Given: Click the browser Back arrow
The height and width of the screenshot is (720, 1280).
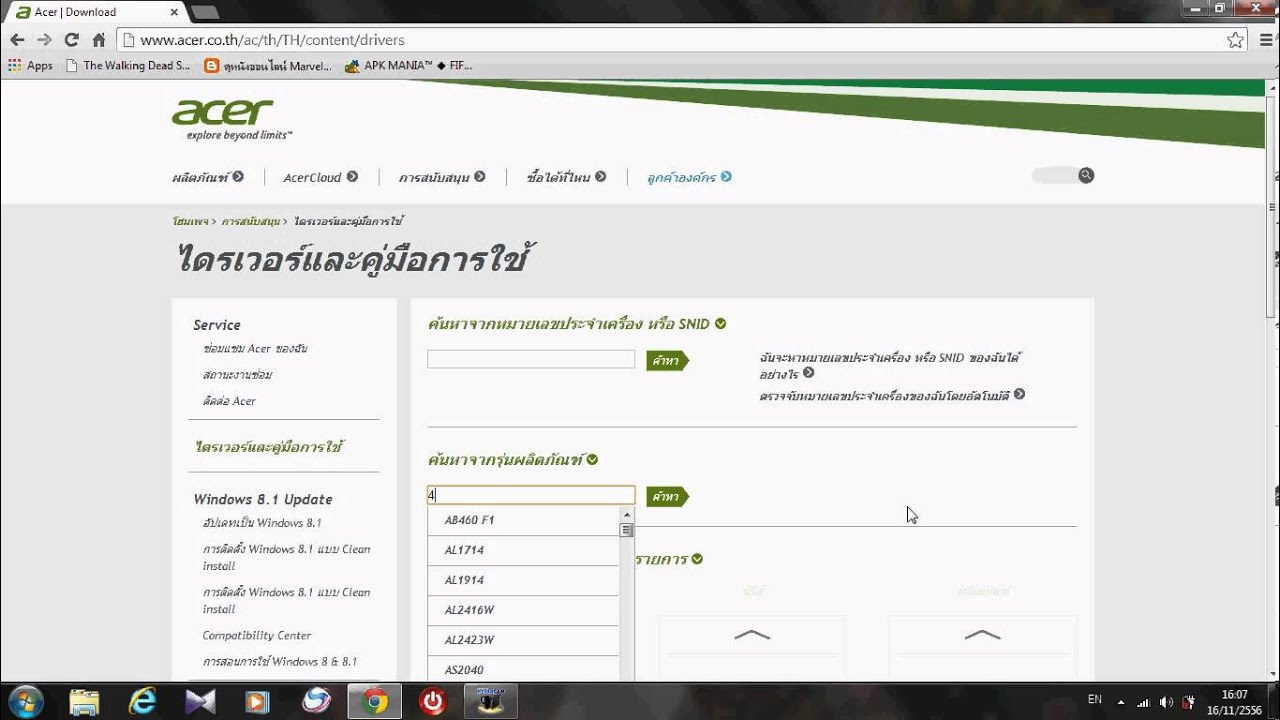Looking at the screenshot, I should click(x=17, y=40).
